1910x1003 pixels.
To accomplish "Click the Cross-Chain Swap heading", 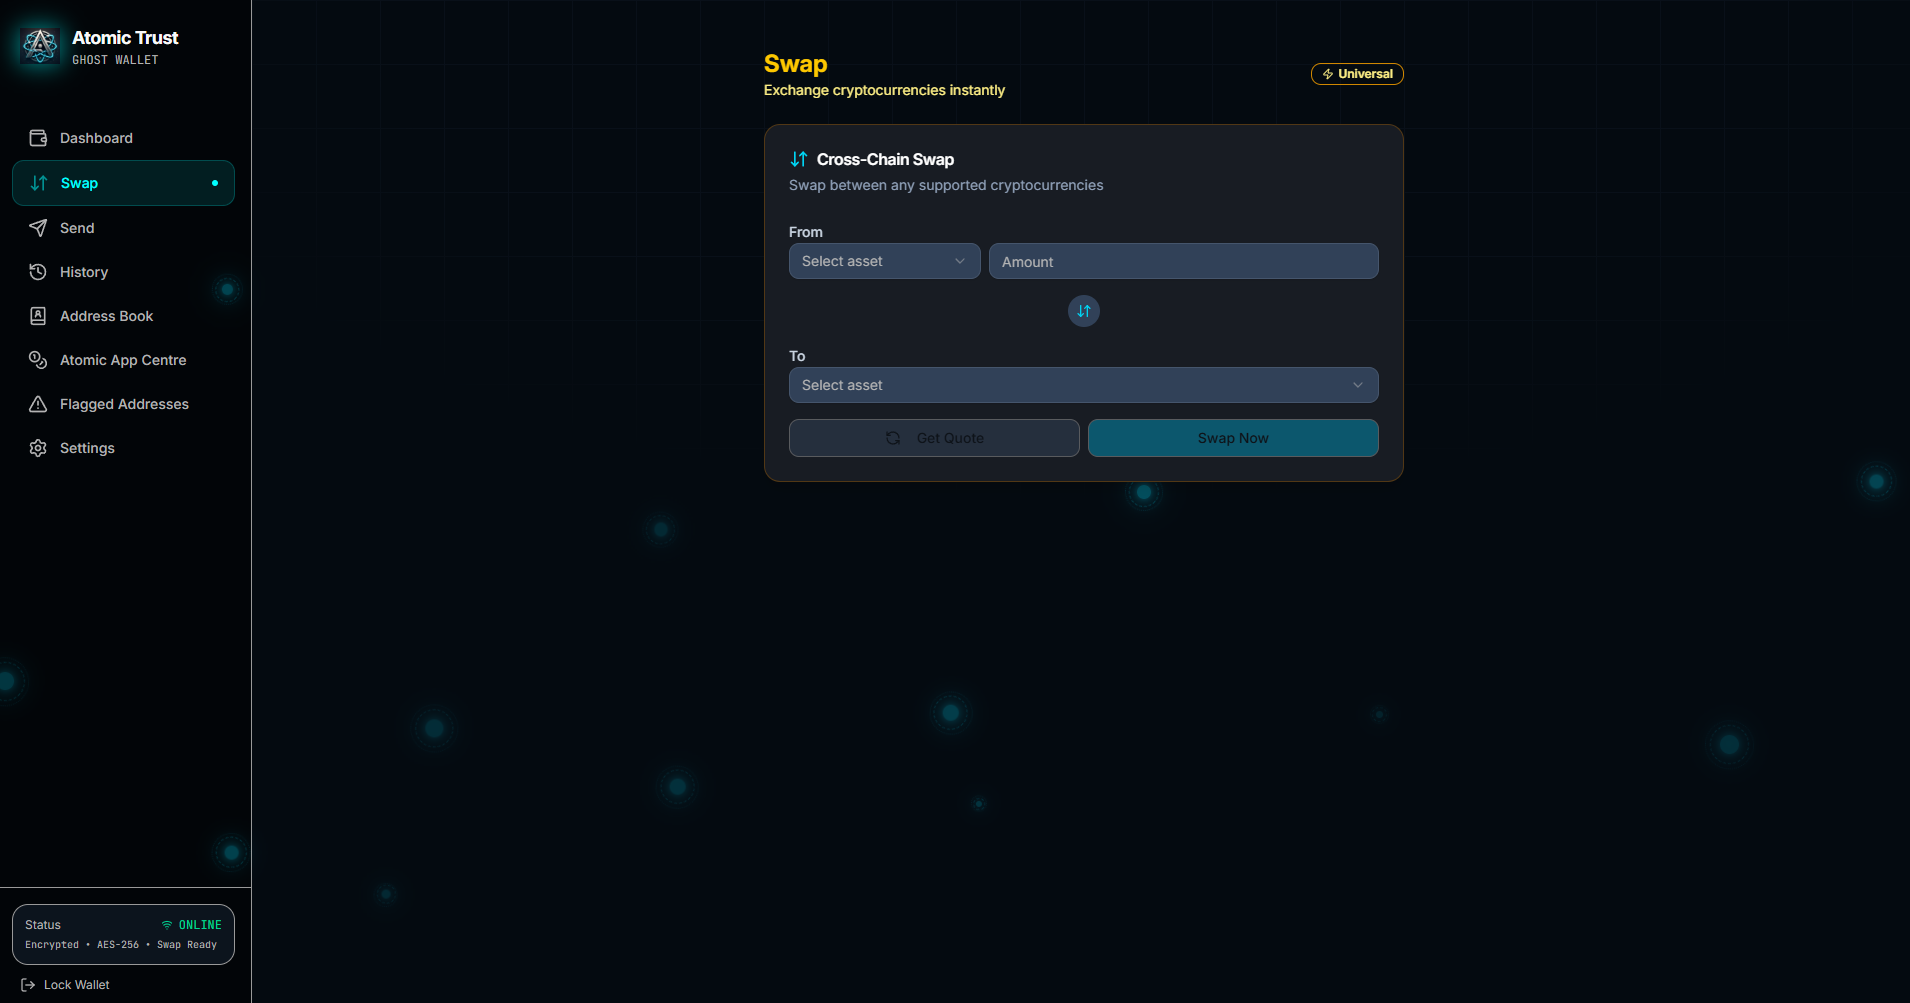I will [x=885, y=159].
